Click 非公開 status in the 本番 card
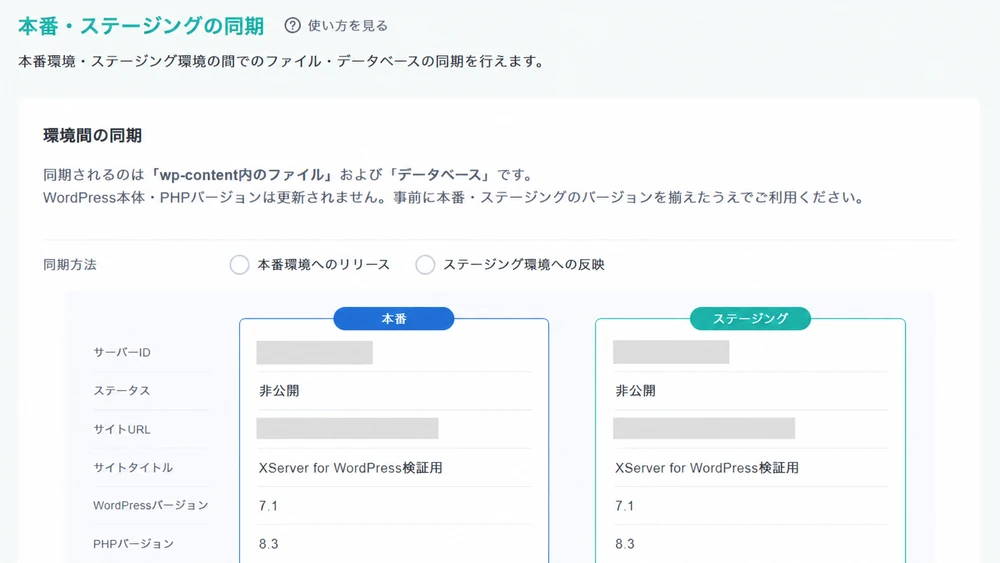This screenshot has width=1000, height=563. (x=279, y=391)
